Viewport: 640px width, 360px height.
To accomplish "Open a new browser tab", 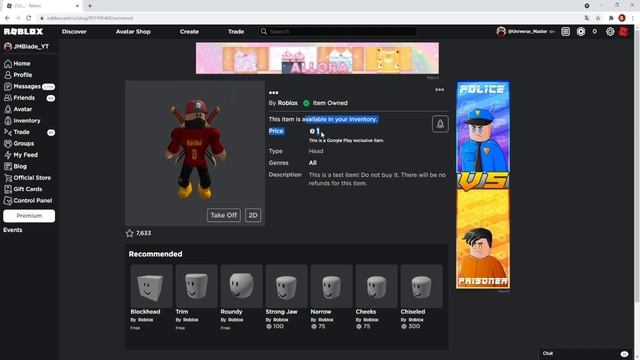I will (90, 6).
